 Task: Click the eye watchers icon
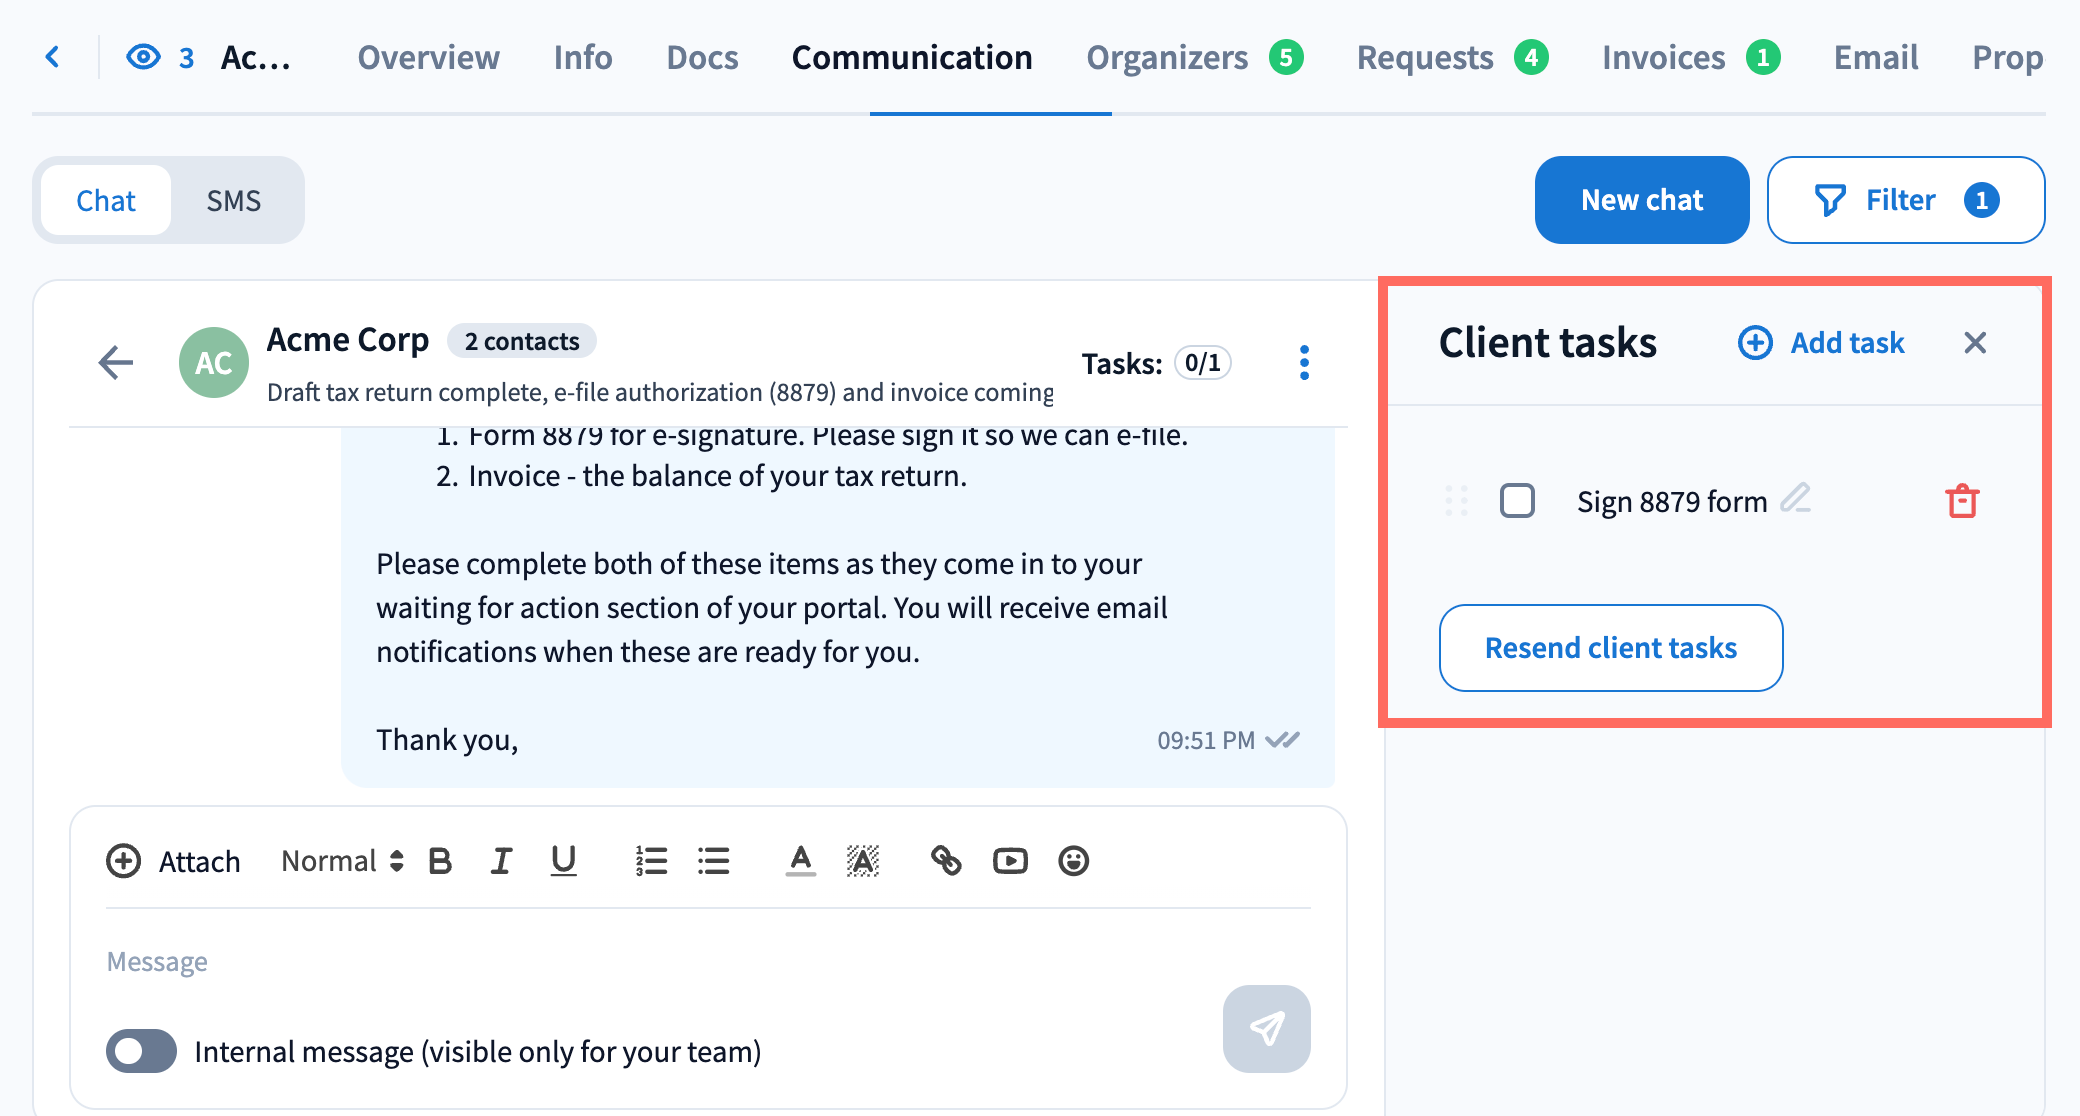[144, 57]
